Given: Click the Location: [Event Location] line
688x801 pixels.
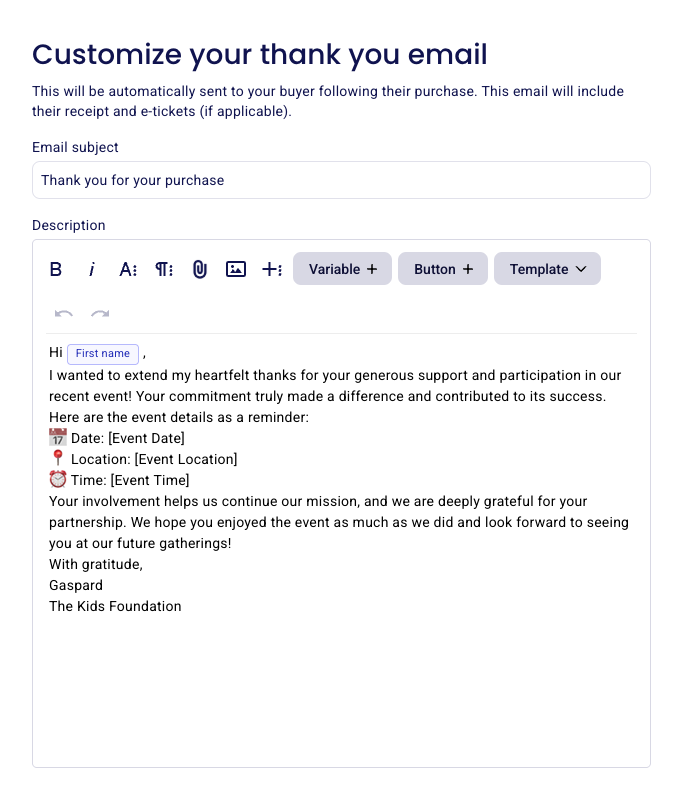Looking at the screenshot, I should click(154, 459).
